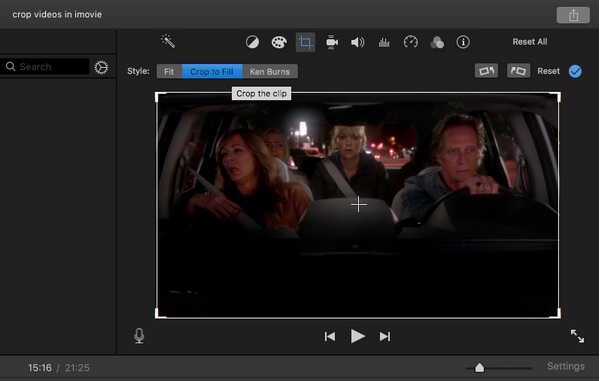Click into the Search field
The height and width of the screenshot is (381, 600).
coord(45,67)
